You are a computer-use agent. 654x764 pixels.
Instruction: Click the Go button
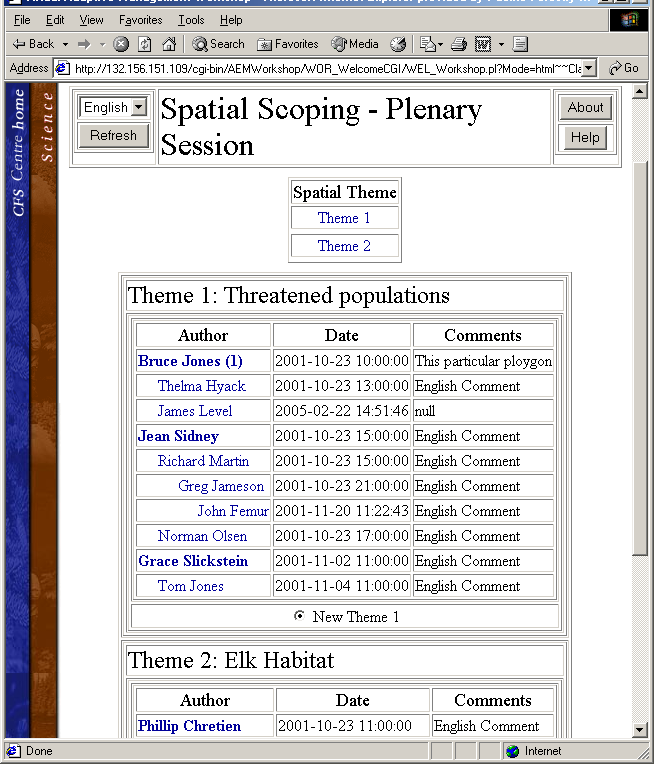(x=623, y=68)
